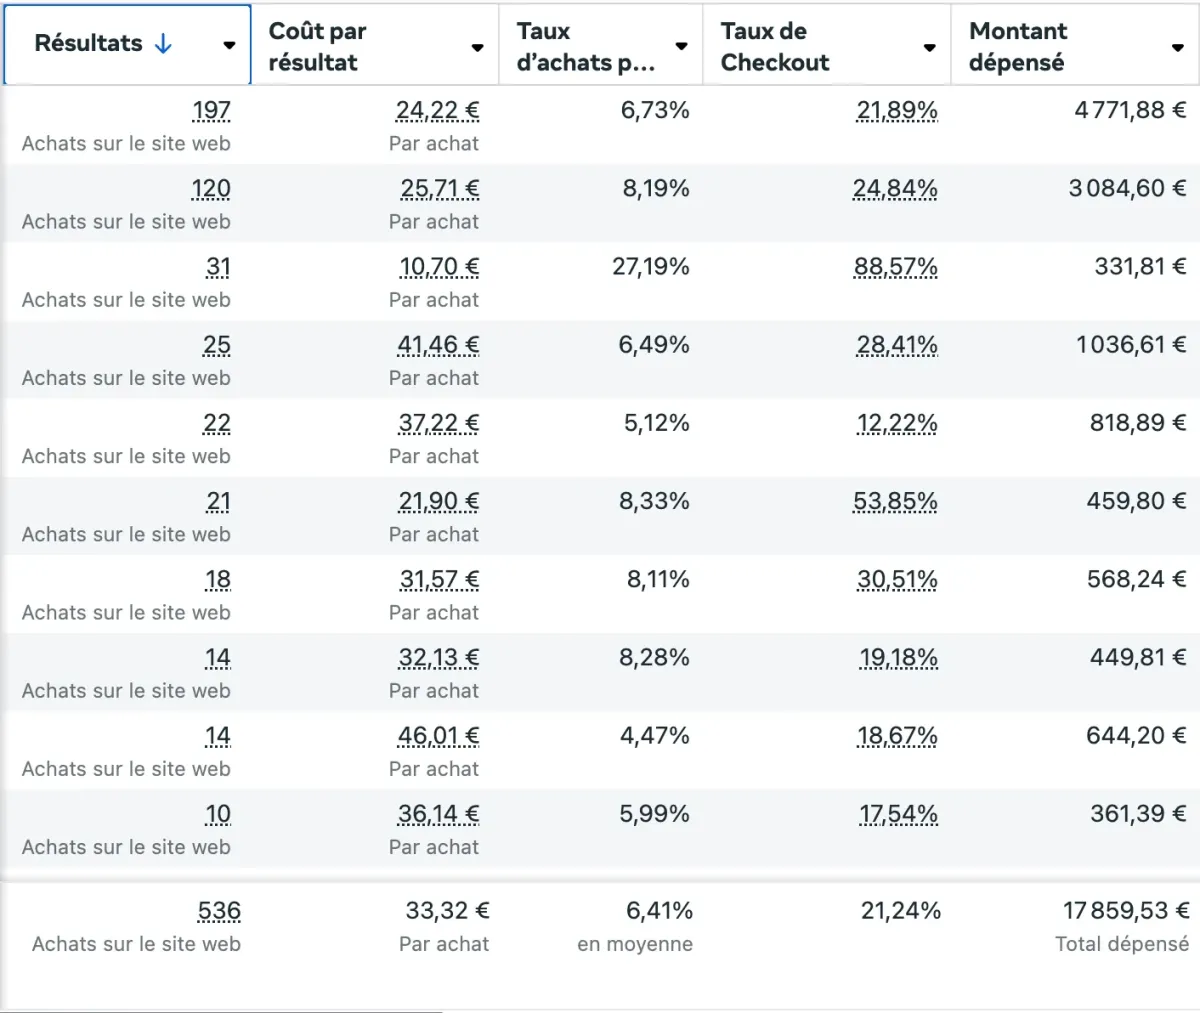Click the 24,22 € cost per result
Image resolution: width=1200 pixels, height=1013 pixels.
[x=437, y=111]
